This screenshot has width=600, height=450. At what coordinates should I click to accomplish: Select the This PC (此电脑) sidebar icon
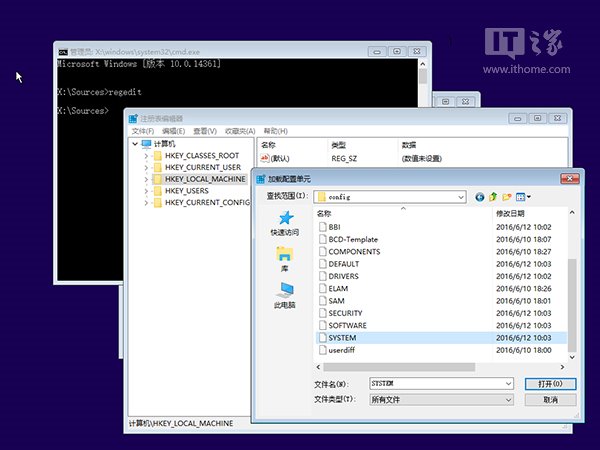pos(285,291)
